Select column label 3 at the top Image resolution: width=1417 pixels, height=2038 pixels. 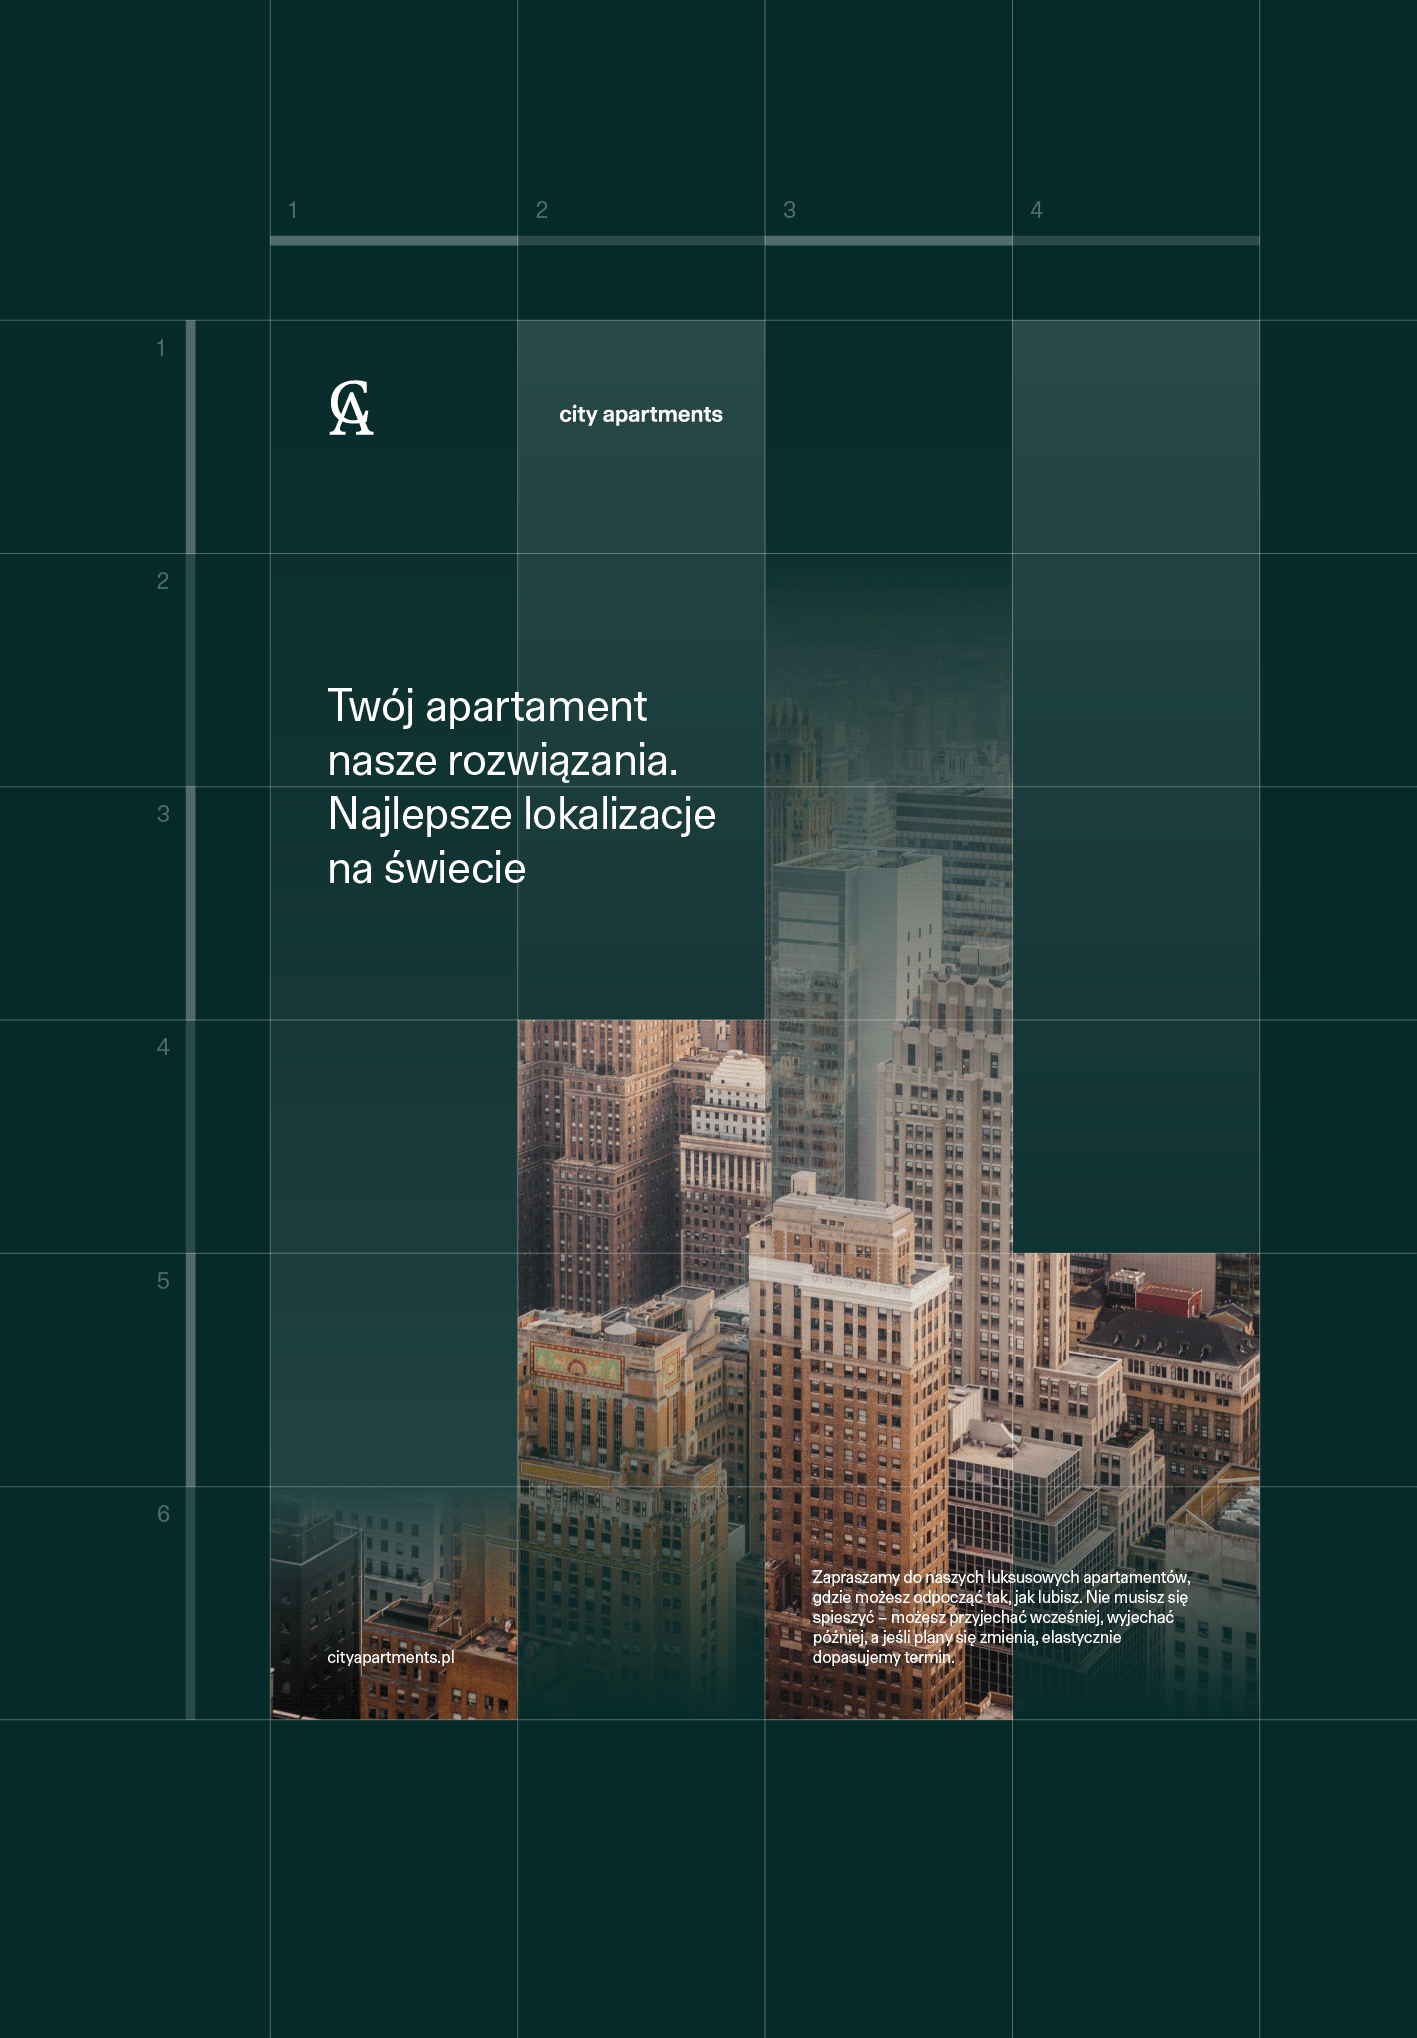click(x=789, y=210)
